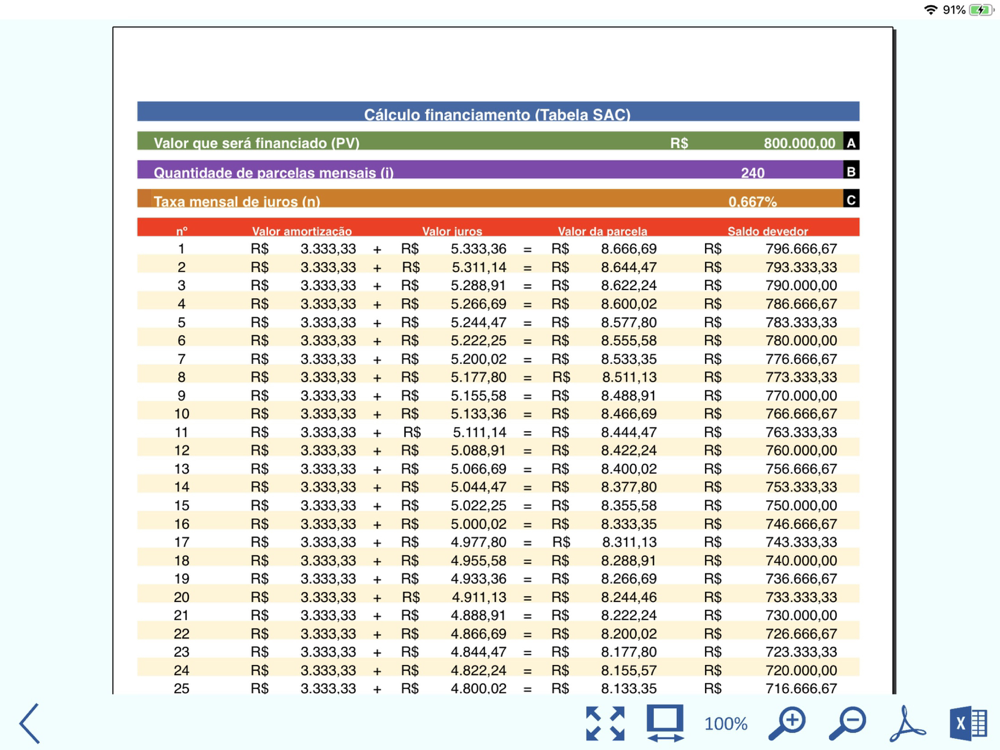Select parcela value 8.311,13

click(629, 542)
